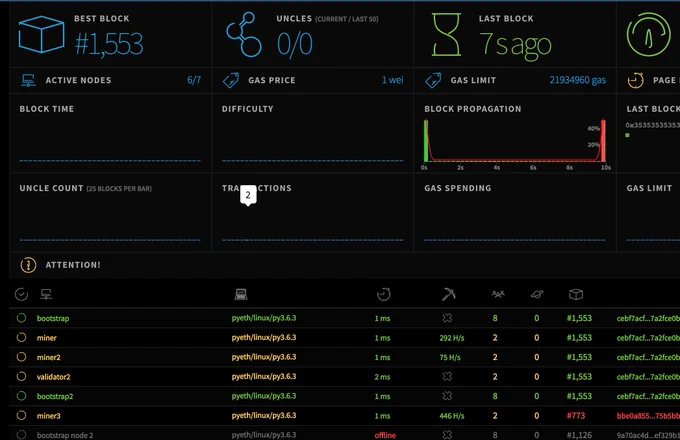This screenshot has height=440, width=680.
Task: Click the Block Time chart heading
Action: tap(46, 109)
